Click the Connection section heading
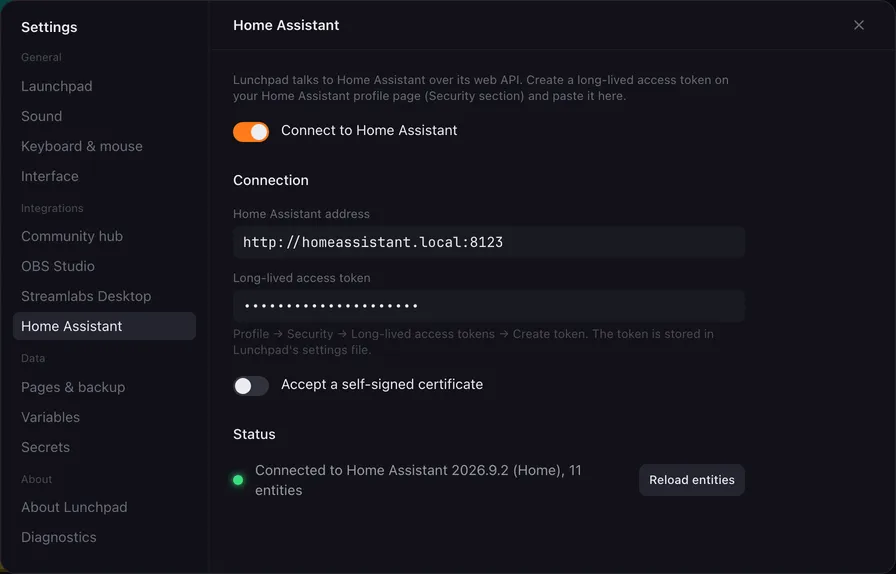 coord(271,180)
